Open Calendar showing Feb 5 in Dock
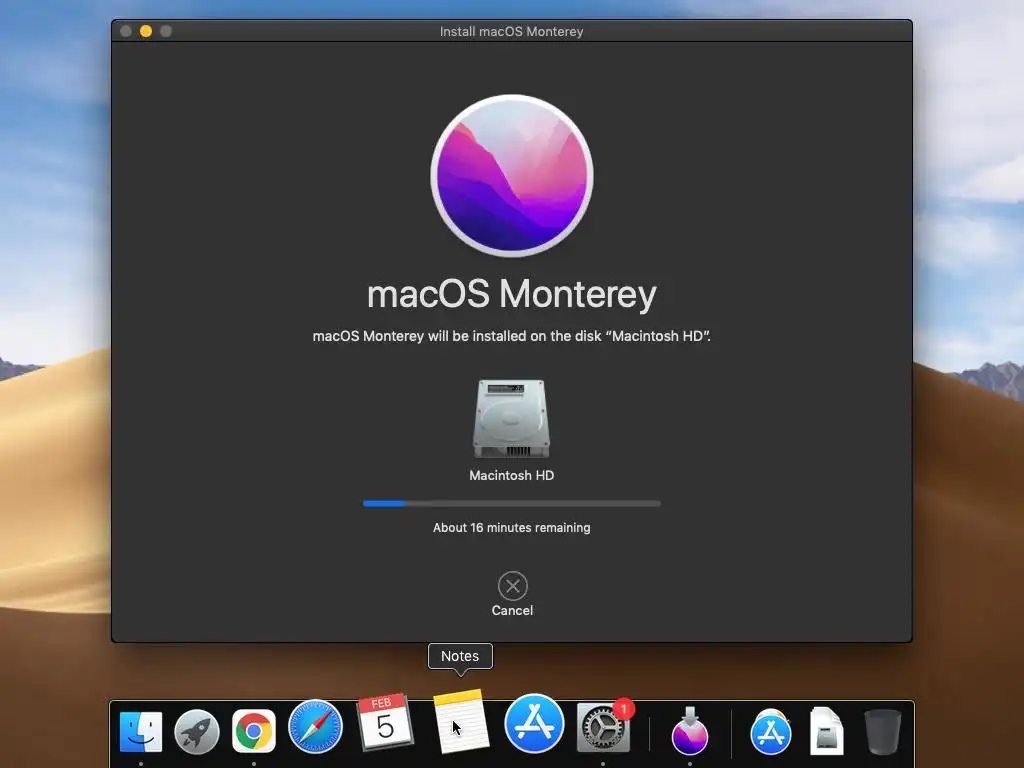This screenshot has height=768, width=1024. (x=385, y=721)
